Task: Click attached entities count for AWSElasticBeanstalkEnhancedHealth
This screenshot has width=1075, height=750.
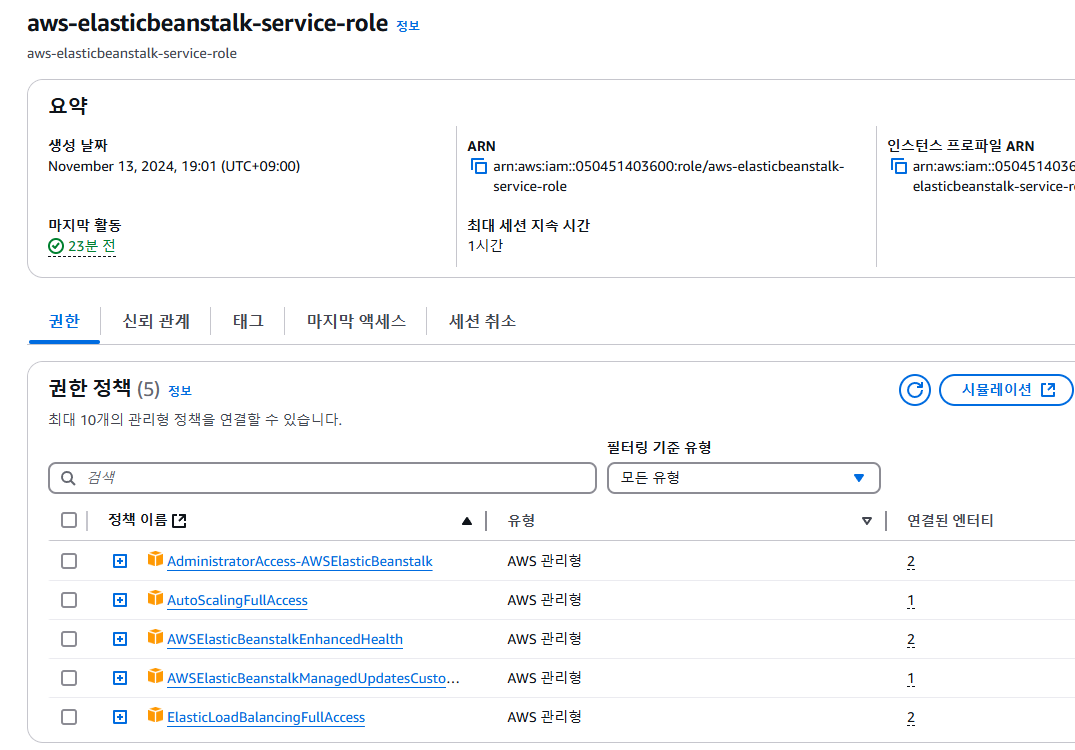Action: pos(910,640)
